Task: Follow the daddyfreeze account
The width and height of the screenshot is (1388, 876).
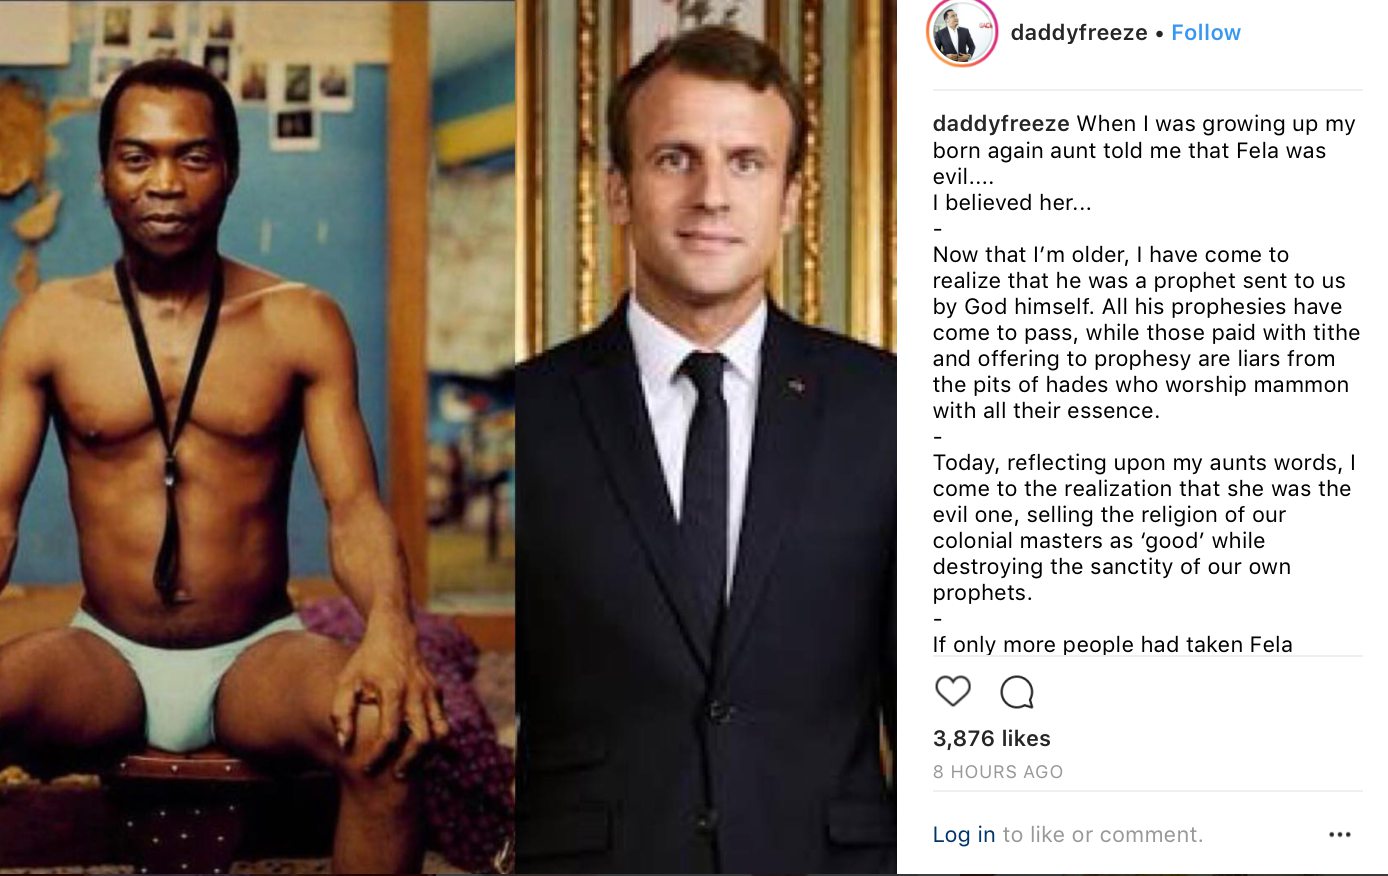Action: point(1205,33)
